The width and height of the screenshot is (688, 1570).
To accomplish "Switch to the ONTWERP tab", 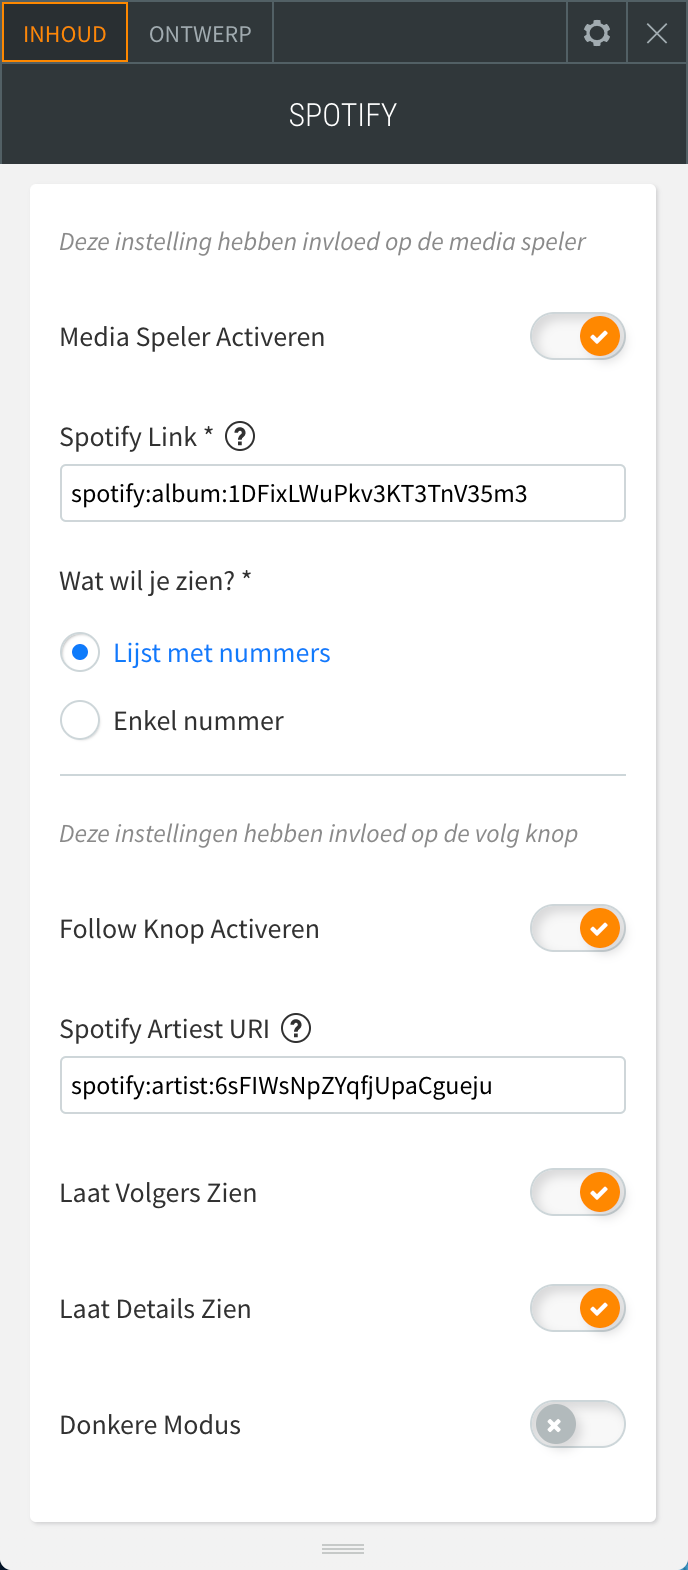I will [x=200, y=33].
